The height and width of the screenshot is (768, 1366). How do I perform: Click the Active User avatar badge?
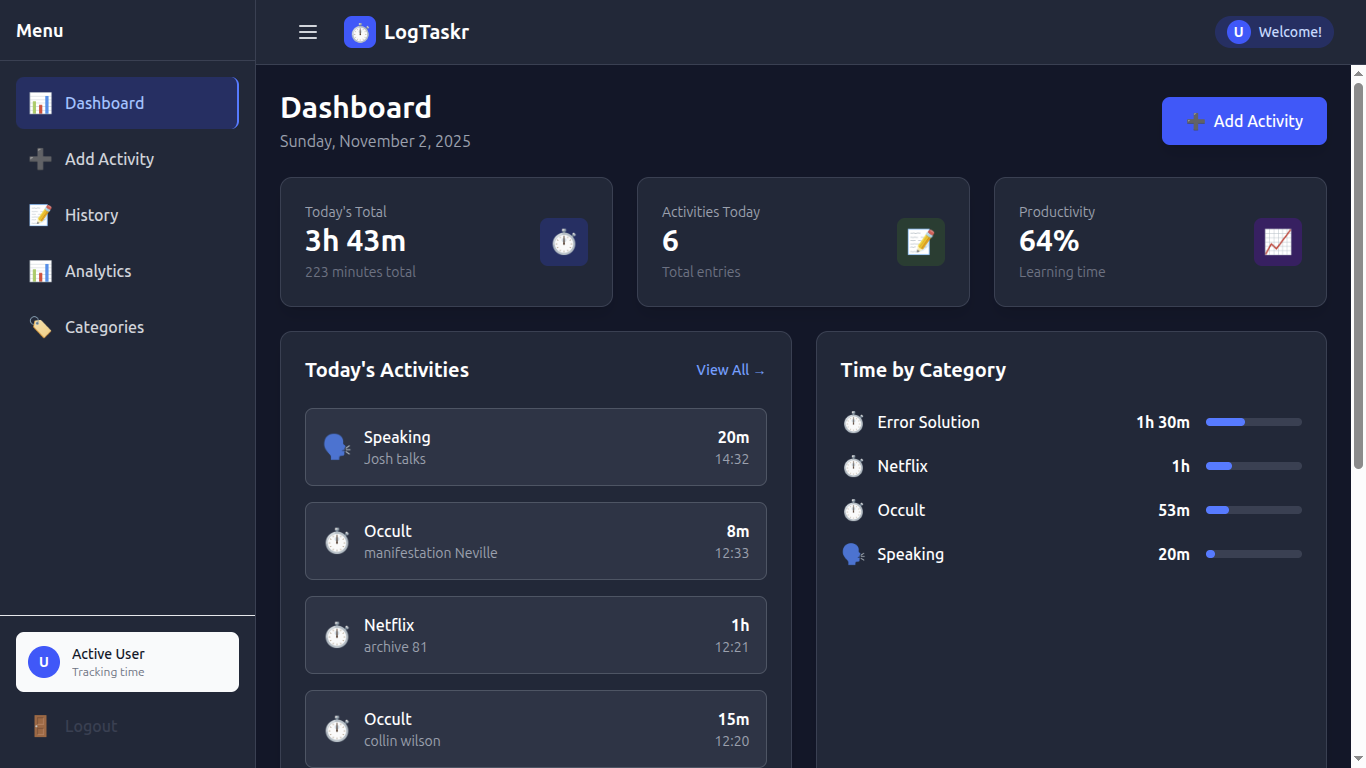point(43,661)
